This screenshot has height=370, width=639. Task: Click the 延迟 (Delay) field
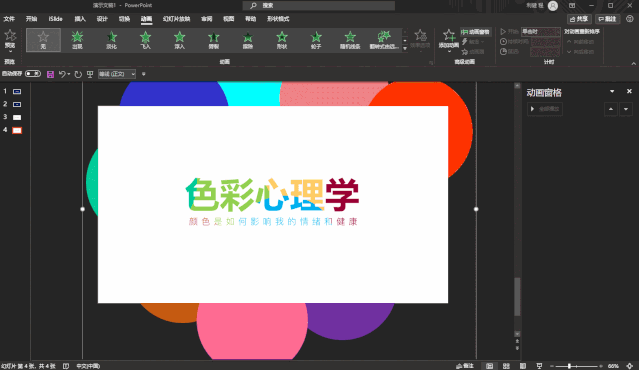545,52
